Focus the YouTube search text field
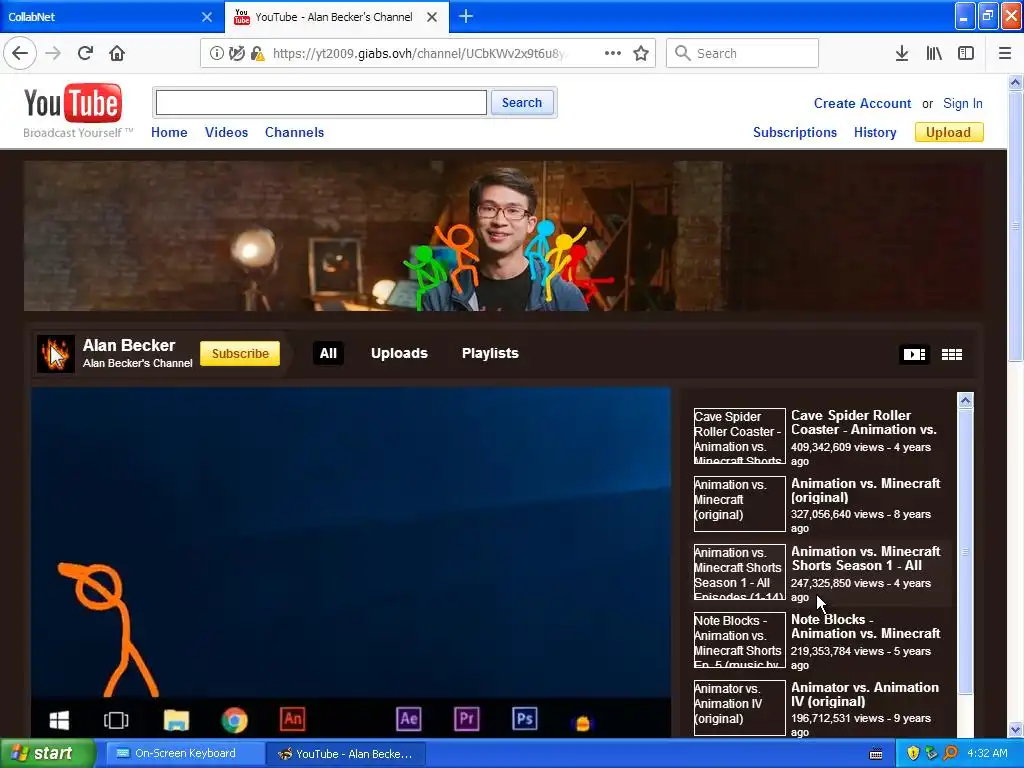This screenshot has width=1024, height=768. [x=321, y=103]
